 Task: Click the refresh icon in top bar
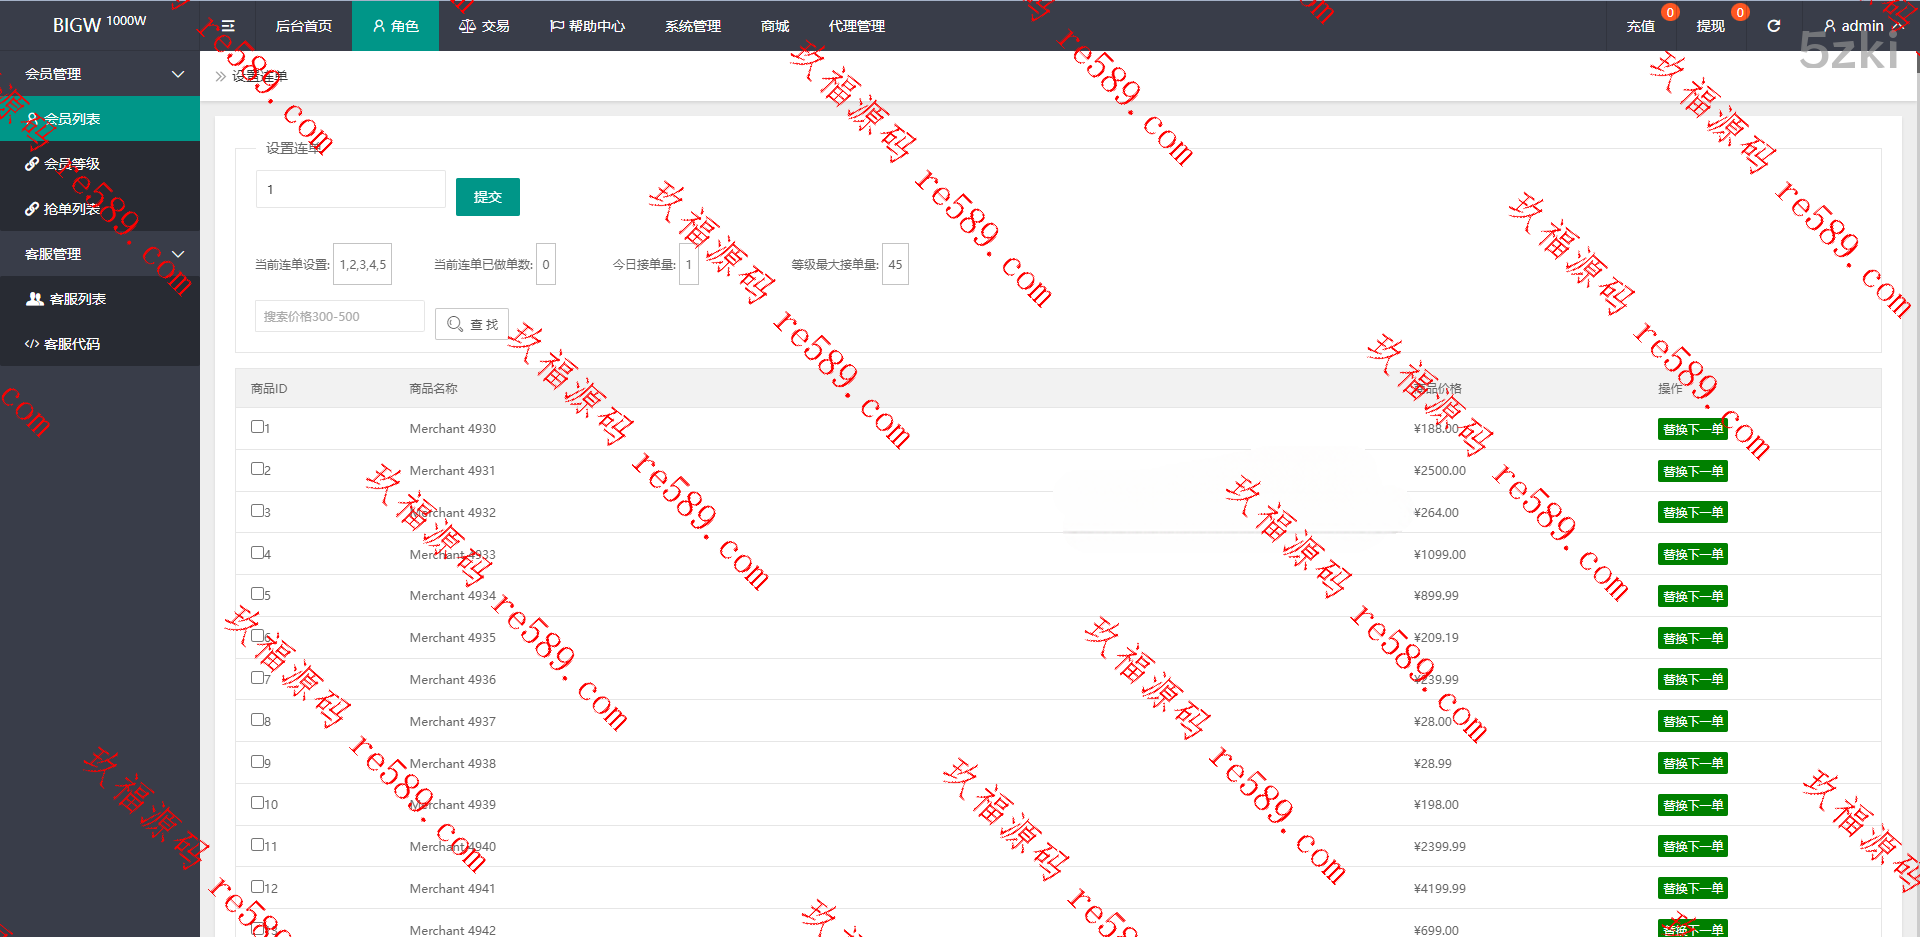click(1773, 26)
